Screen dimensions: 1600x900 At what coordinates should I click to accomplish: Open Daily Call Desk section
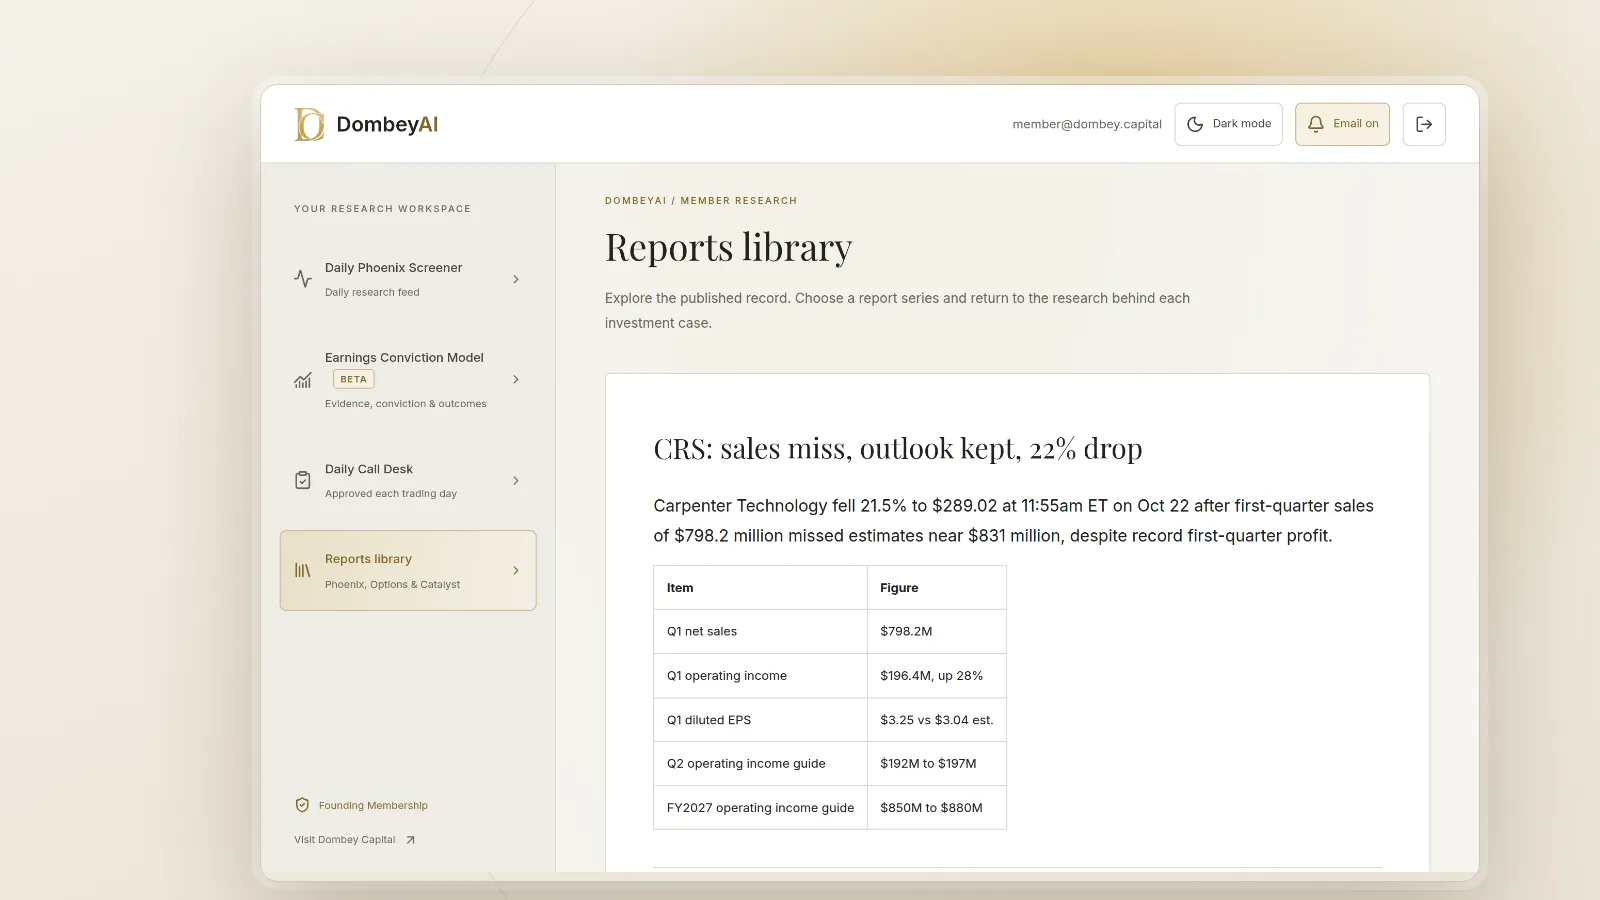click(408, 480)
